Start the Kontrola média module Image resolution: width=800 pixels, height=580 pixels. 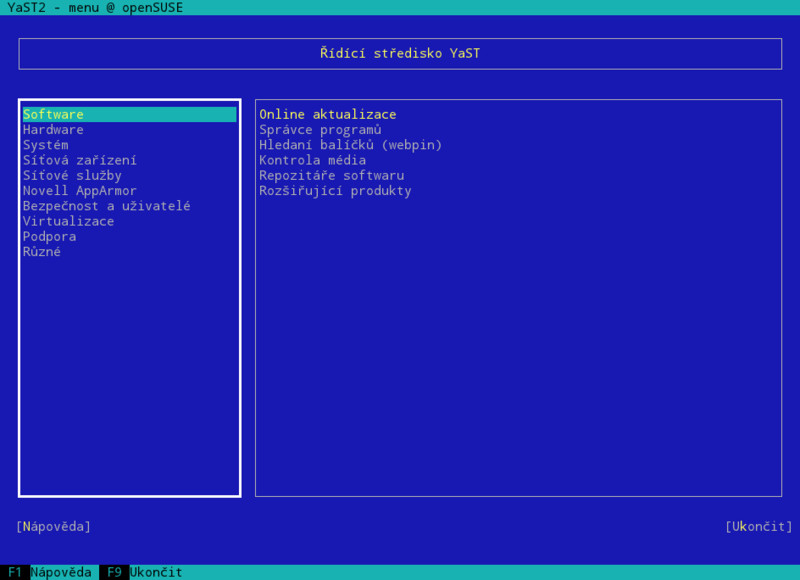312,160
